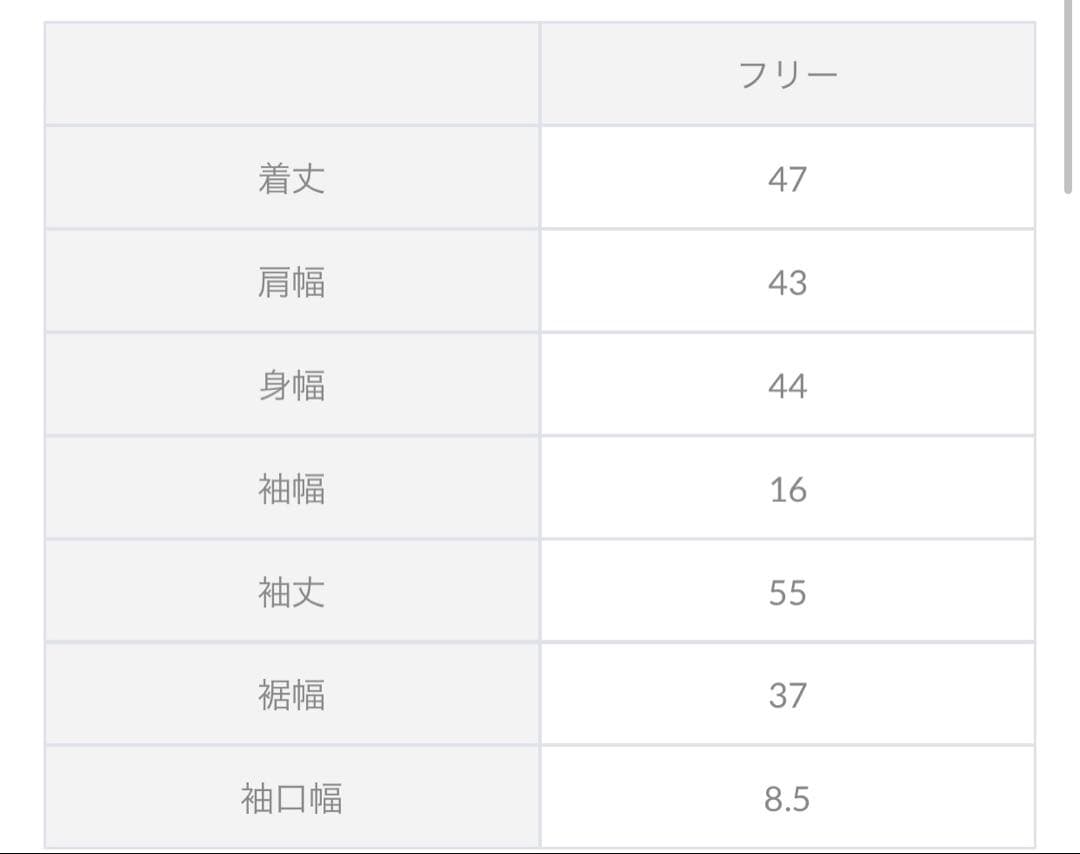The image size is (1080, 854).
Task: Select the 袖口幅 row label
Action: point(291,799)
